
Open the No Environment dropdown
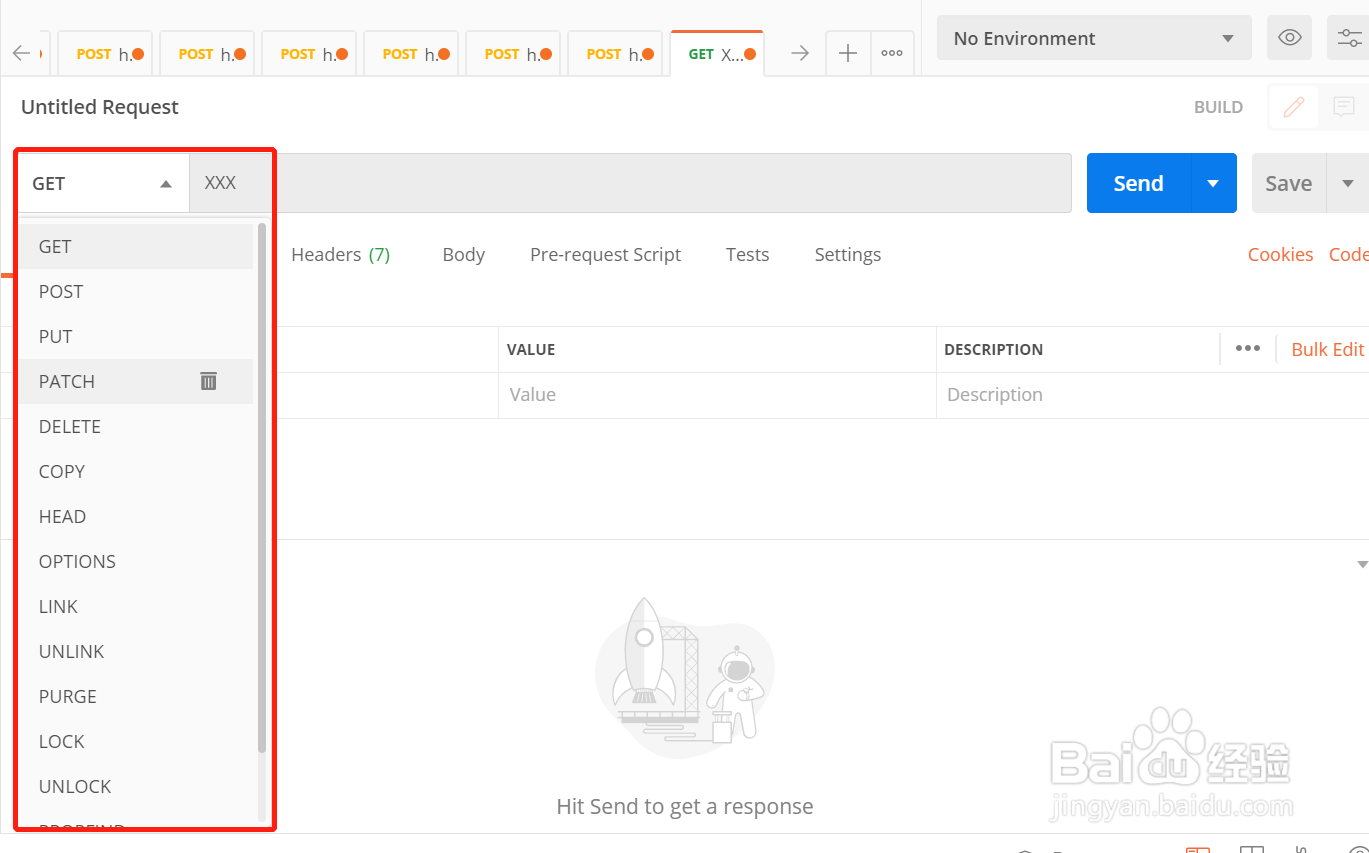click(1093, 39)
